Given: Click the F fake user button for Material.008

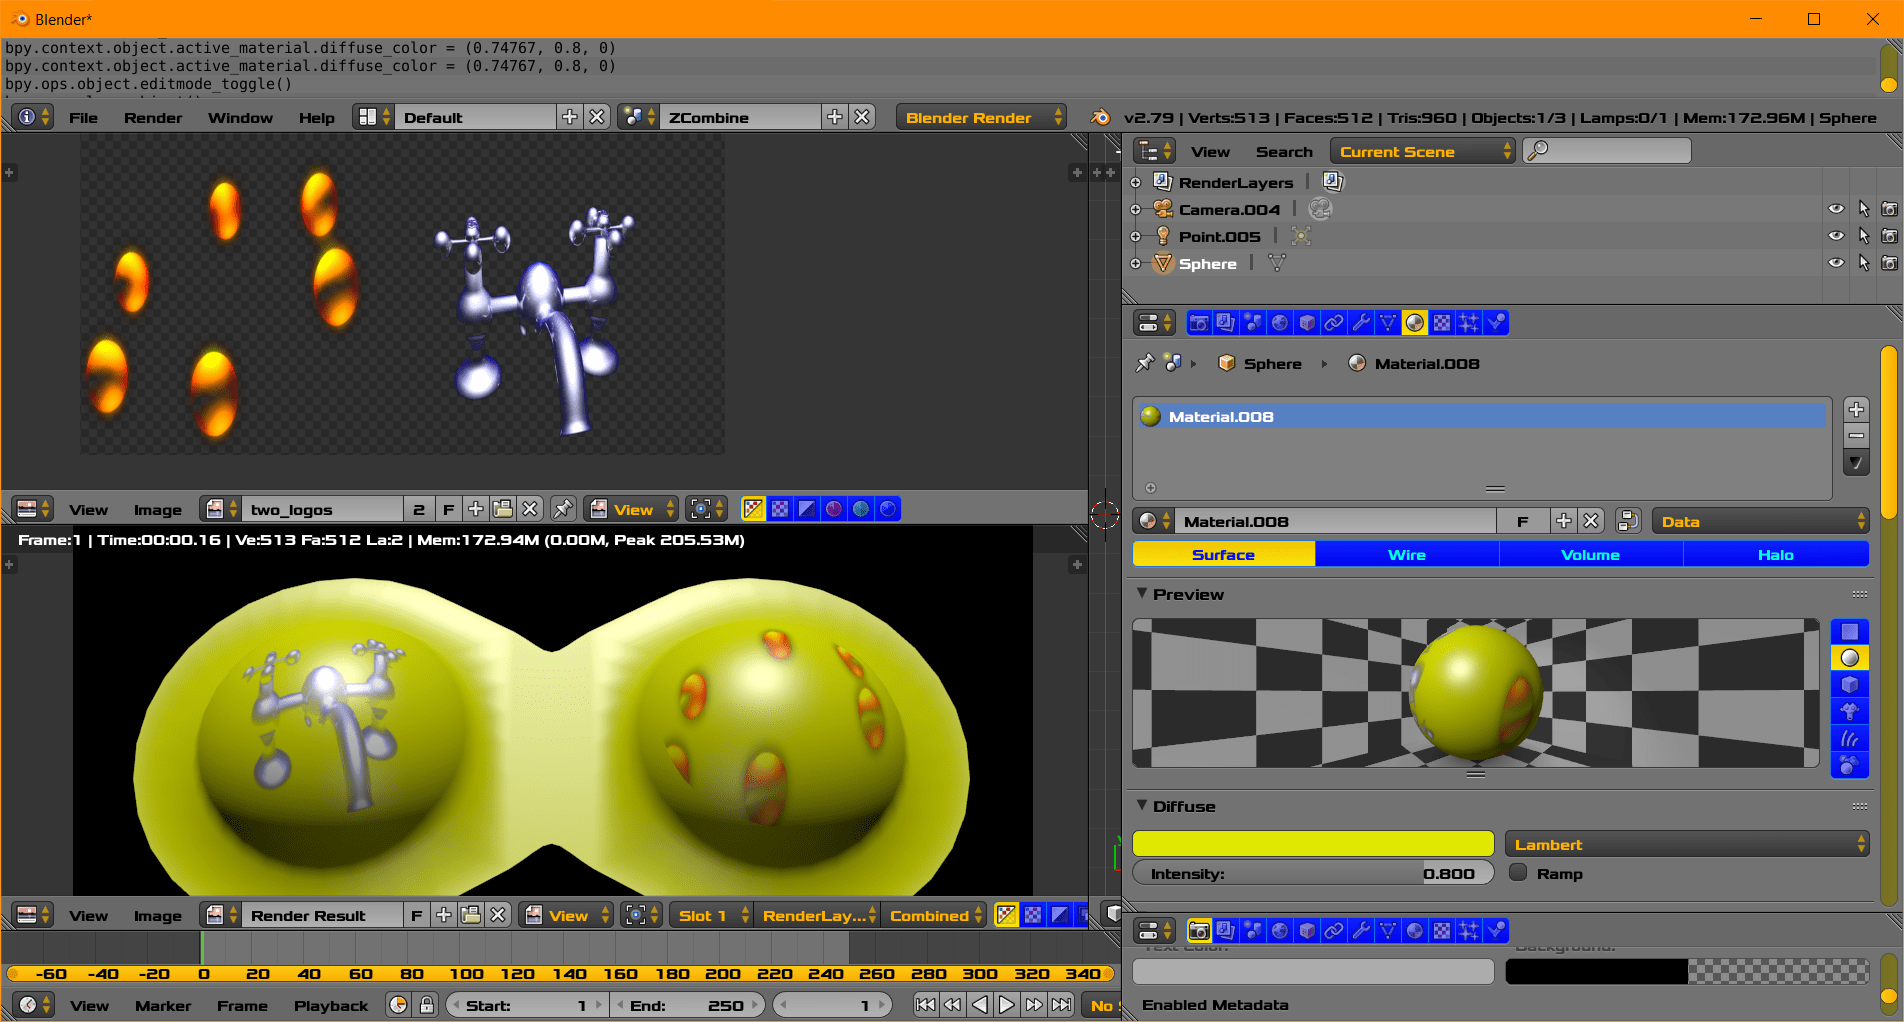Looking at the screenshot, I should [x=1523, y=521].
